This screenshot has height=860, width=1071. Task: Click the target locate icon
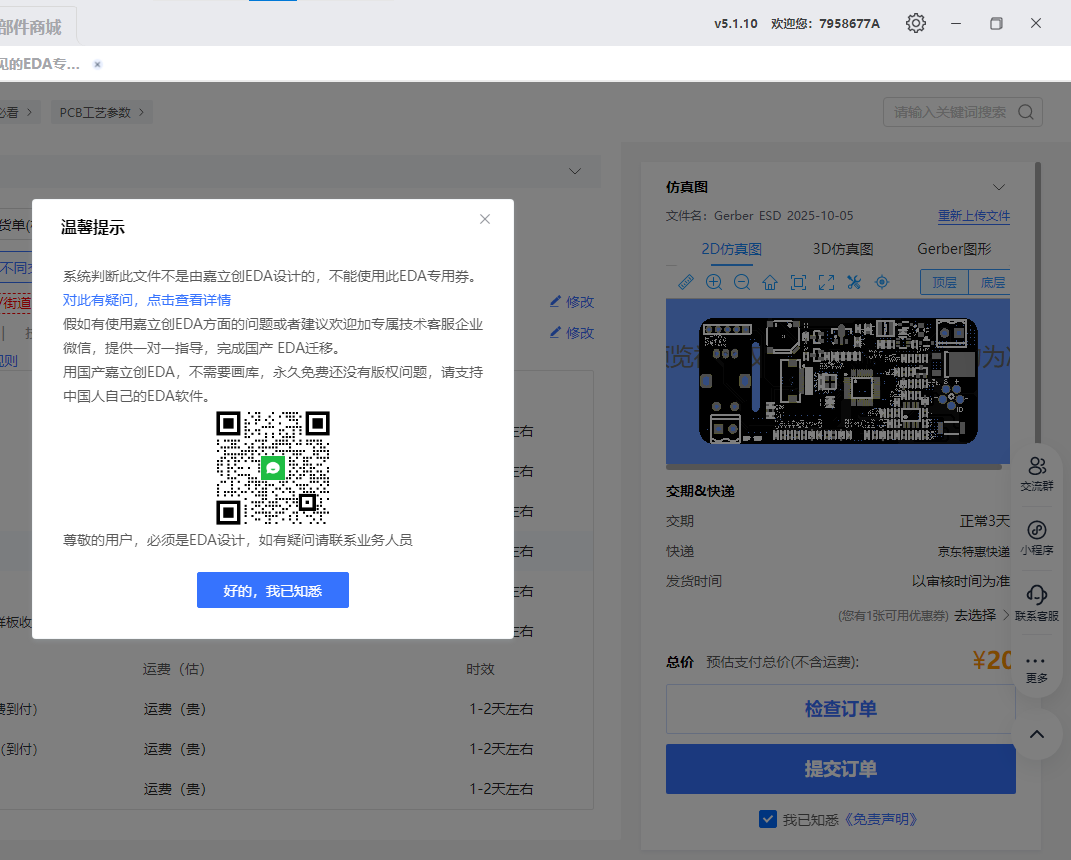tap(882, 282)
